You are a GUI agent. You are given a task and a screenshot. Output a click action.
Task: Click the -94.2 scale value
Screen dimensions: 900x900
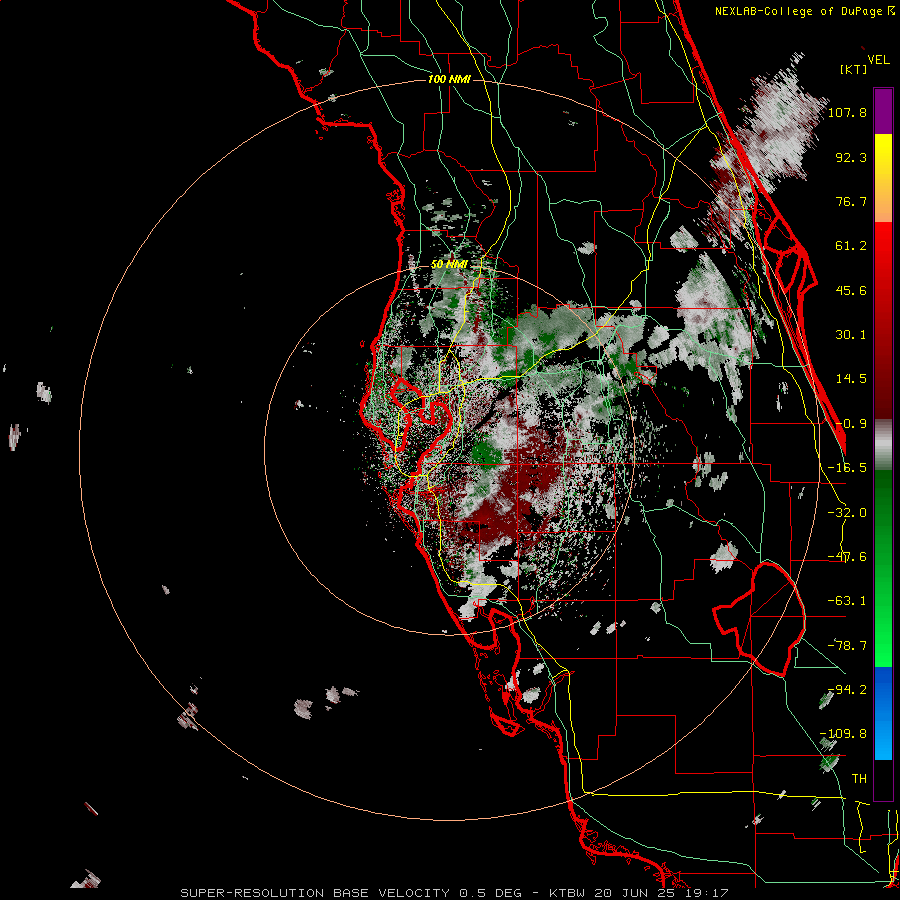[x=847, y=690]
